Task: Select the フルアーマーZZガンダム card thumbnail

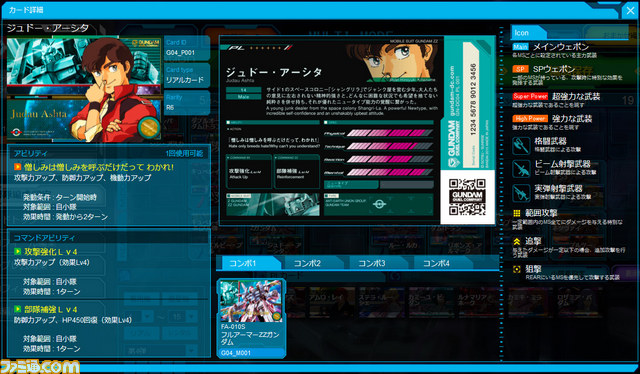Action: click(251, 318)
